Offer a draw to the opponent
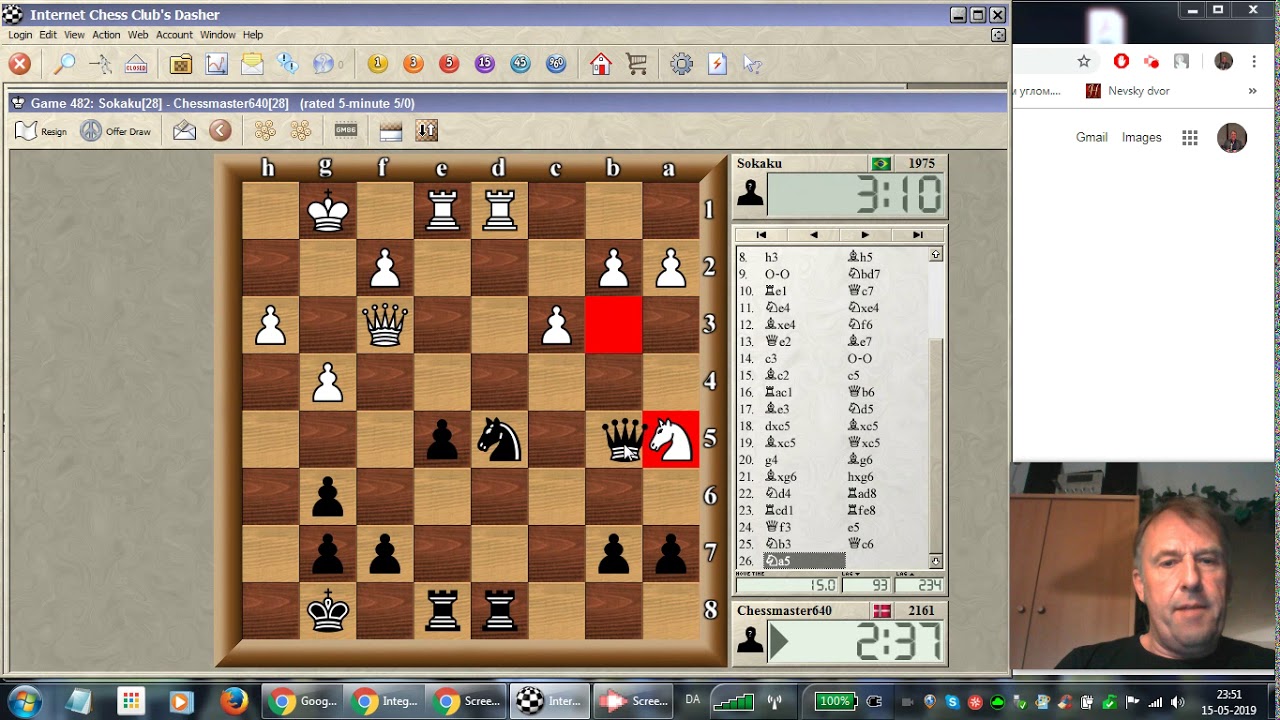 point(116,131)
